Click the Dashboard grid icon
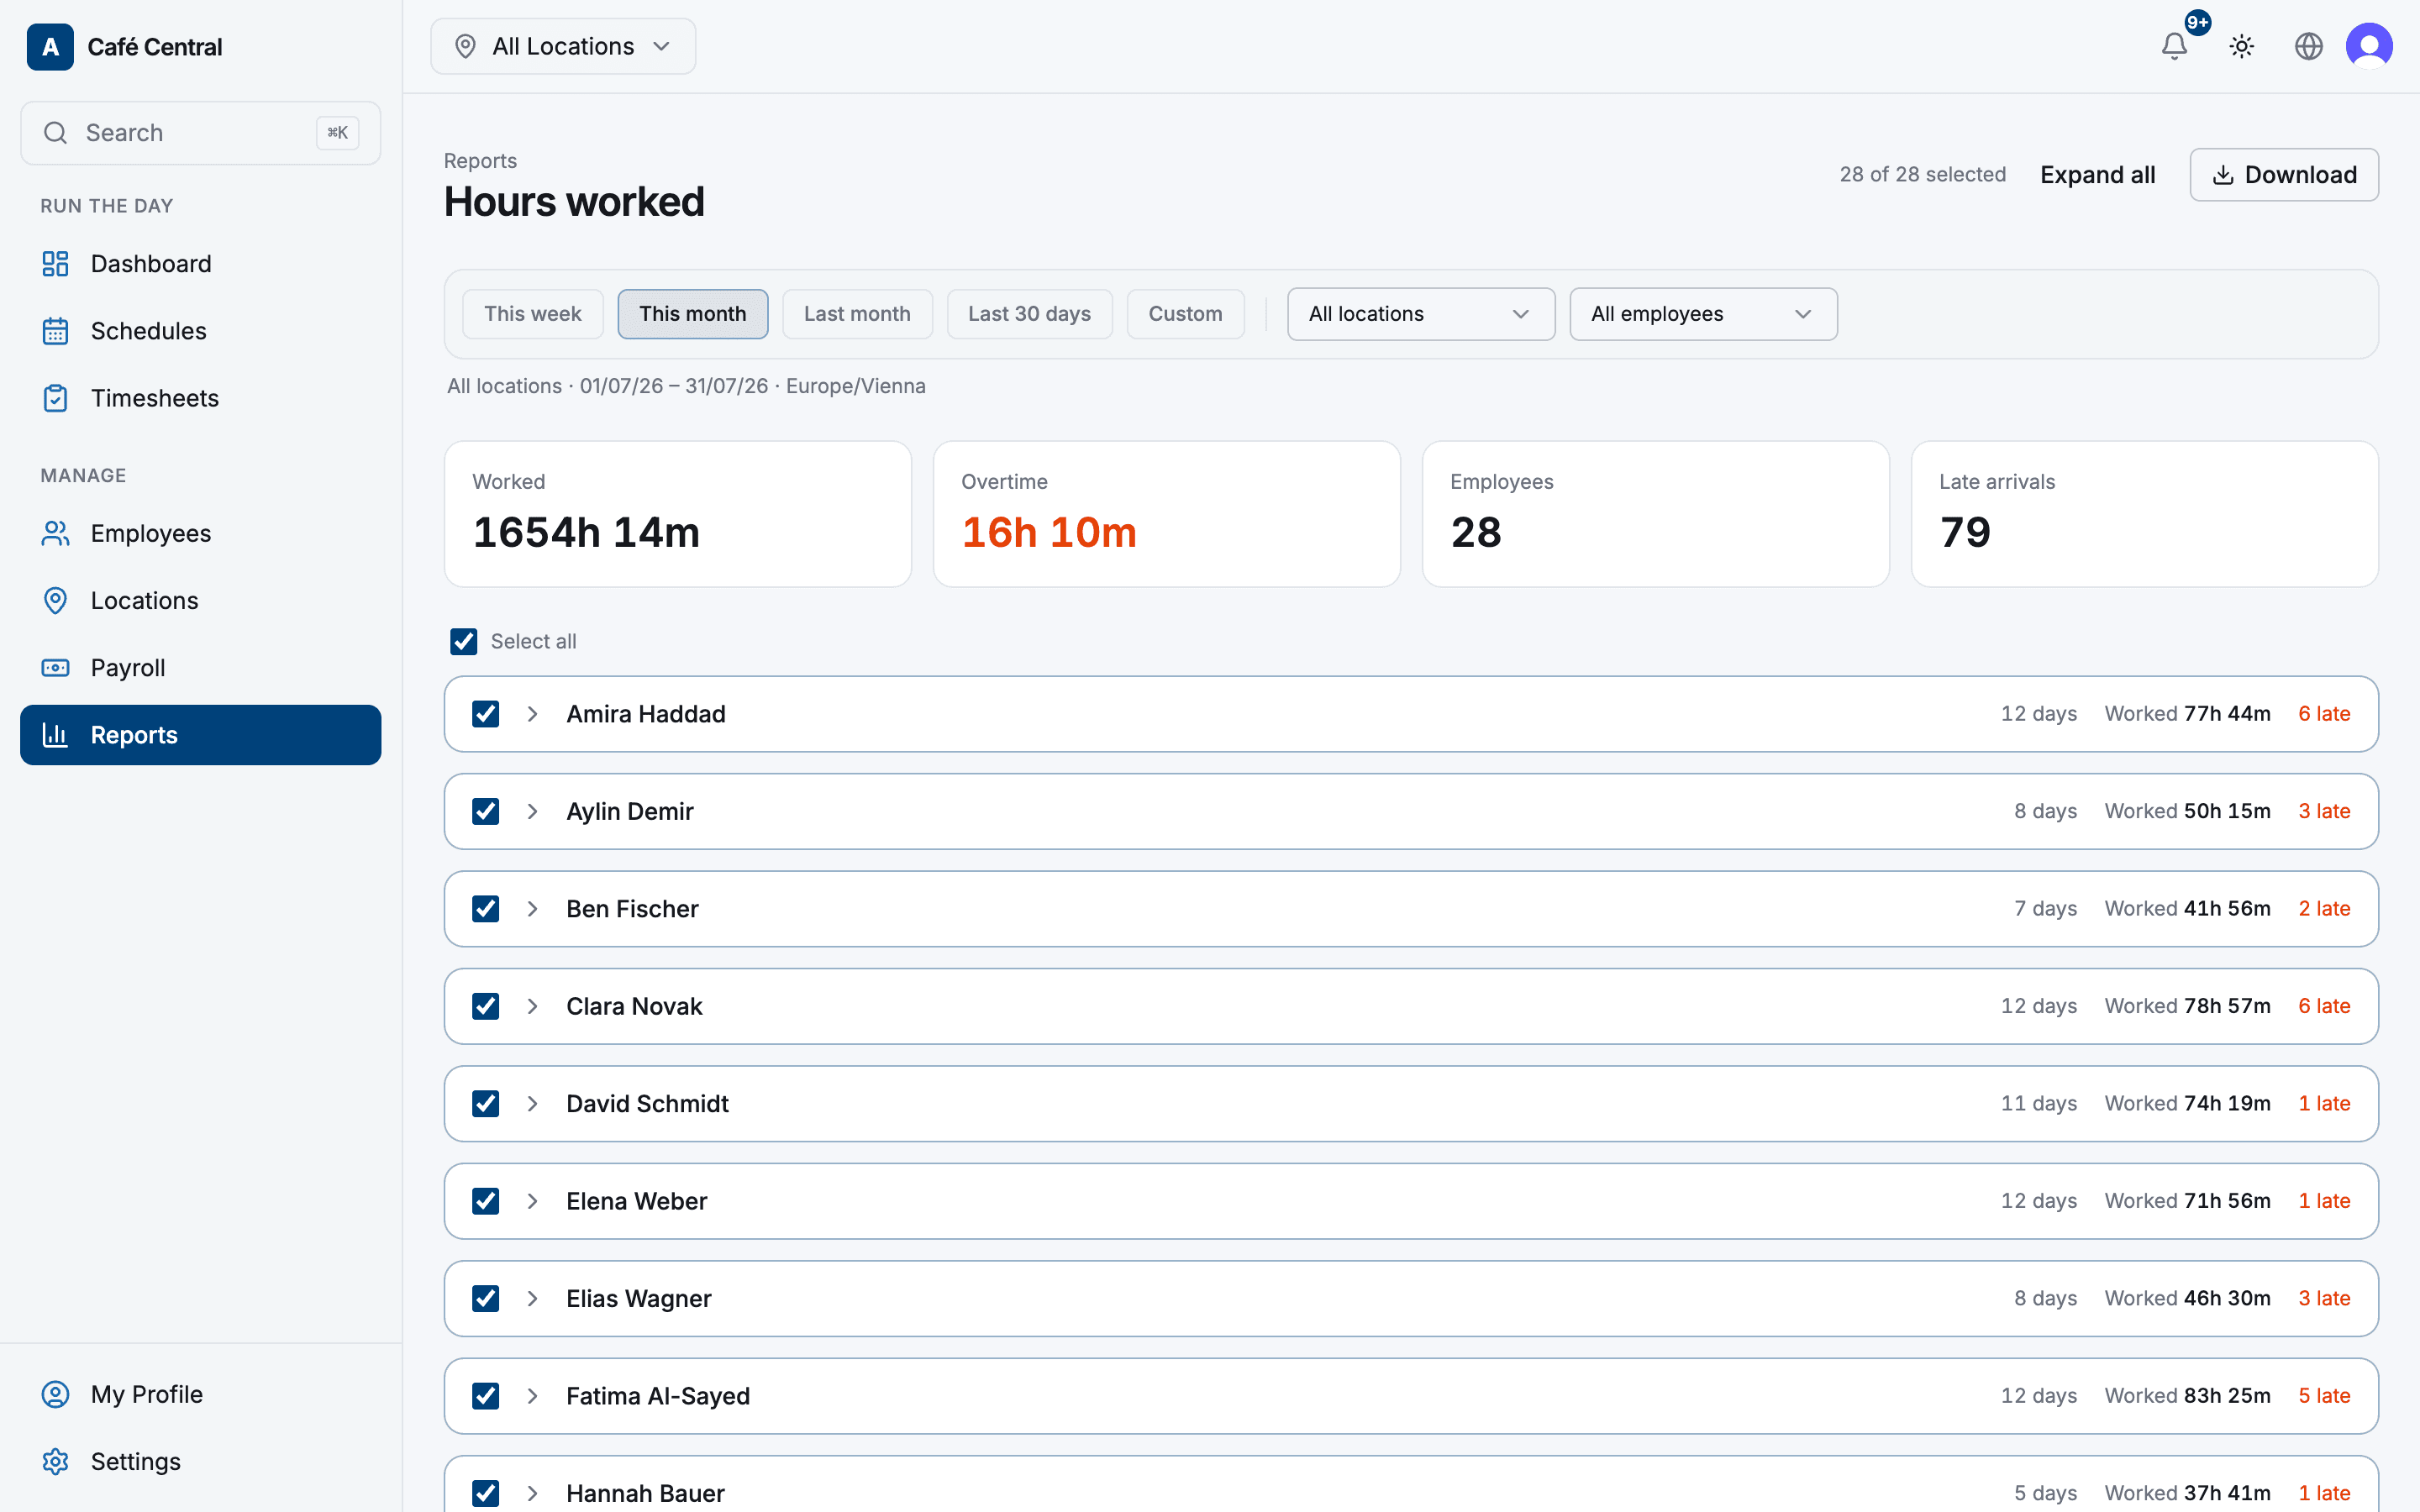2420x1512 pixels. click(55, 264)
